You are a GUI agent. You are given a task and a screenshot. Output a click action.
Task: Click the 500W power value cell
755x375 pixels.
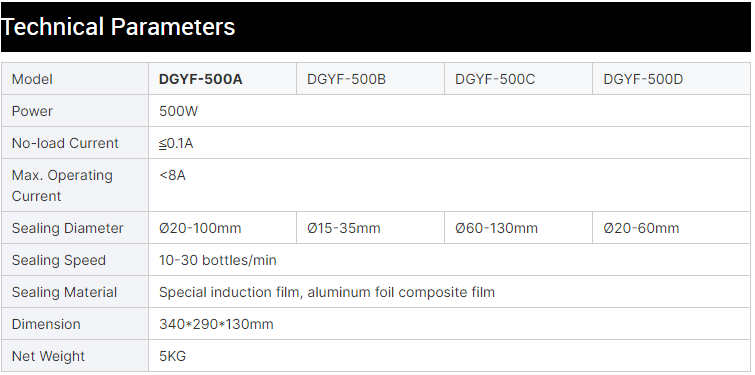click(x=449, y=111)
